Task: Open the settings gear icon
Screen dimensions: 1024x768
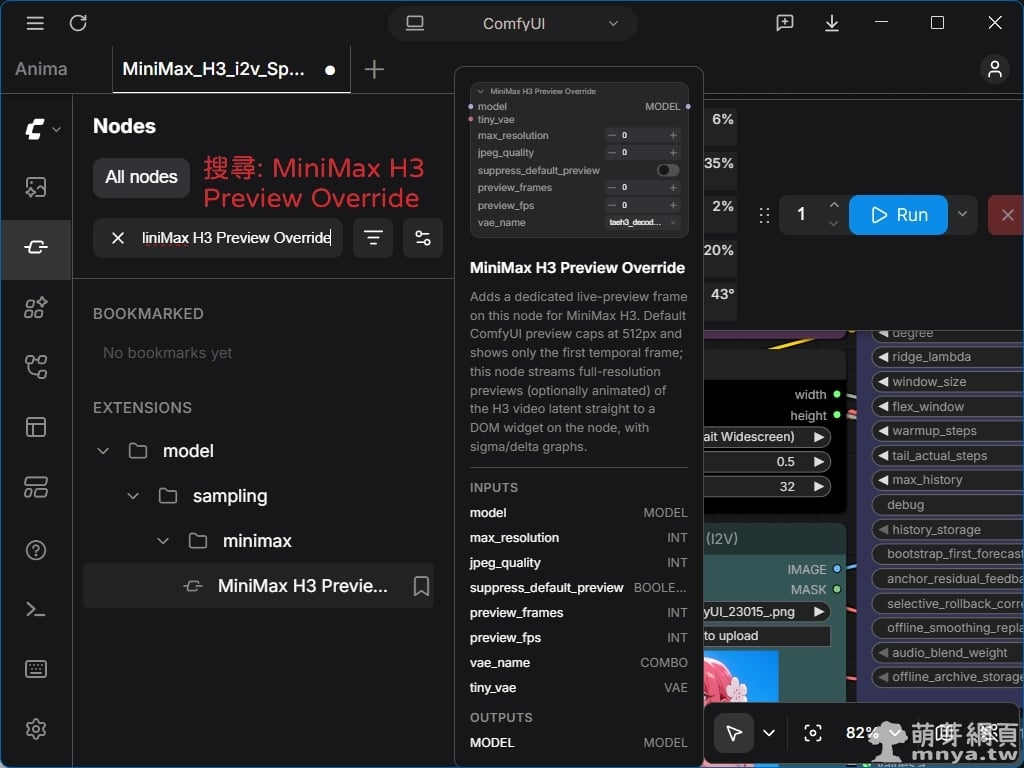Action: pos(36,729)
